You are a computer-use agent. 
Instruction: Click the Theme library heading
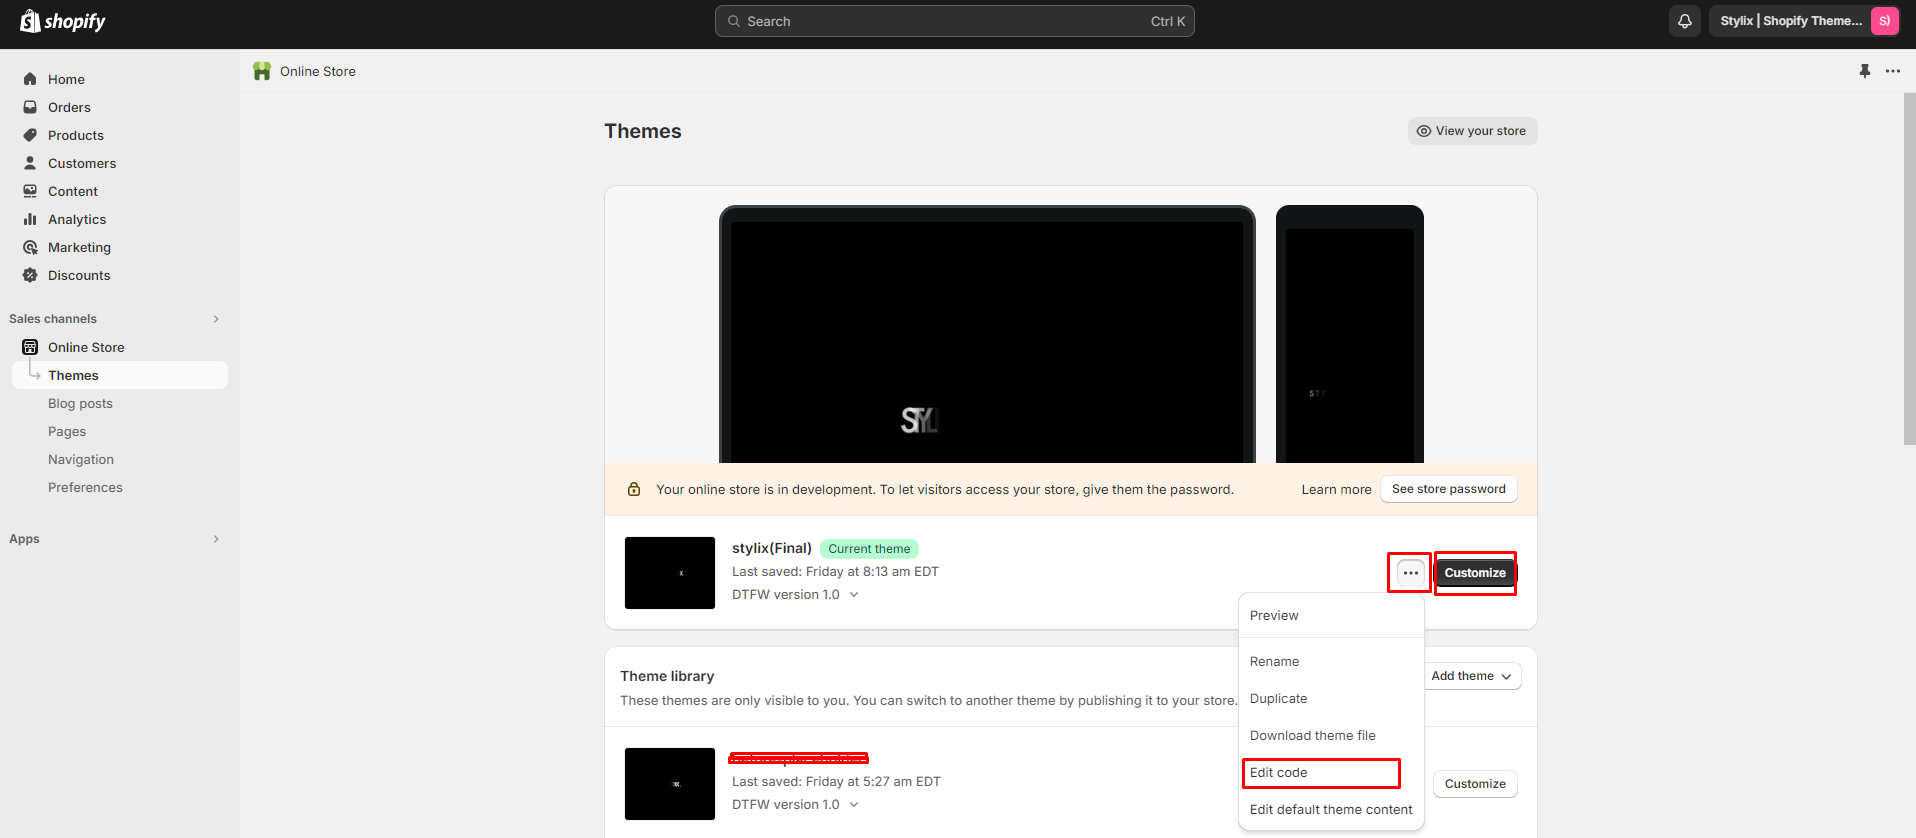coord(667,676)
